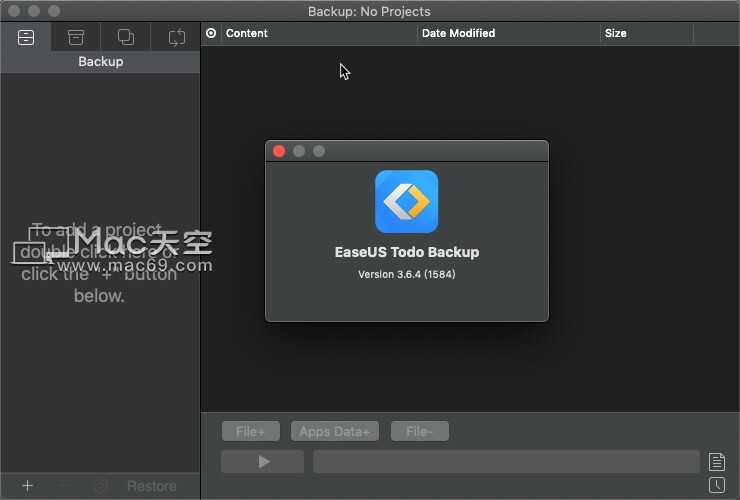Click the Version 3.6.4 (1584) text
Viewport: 740px width, 500px height.
click(x=406, y=274)
